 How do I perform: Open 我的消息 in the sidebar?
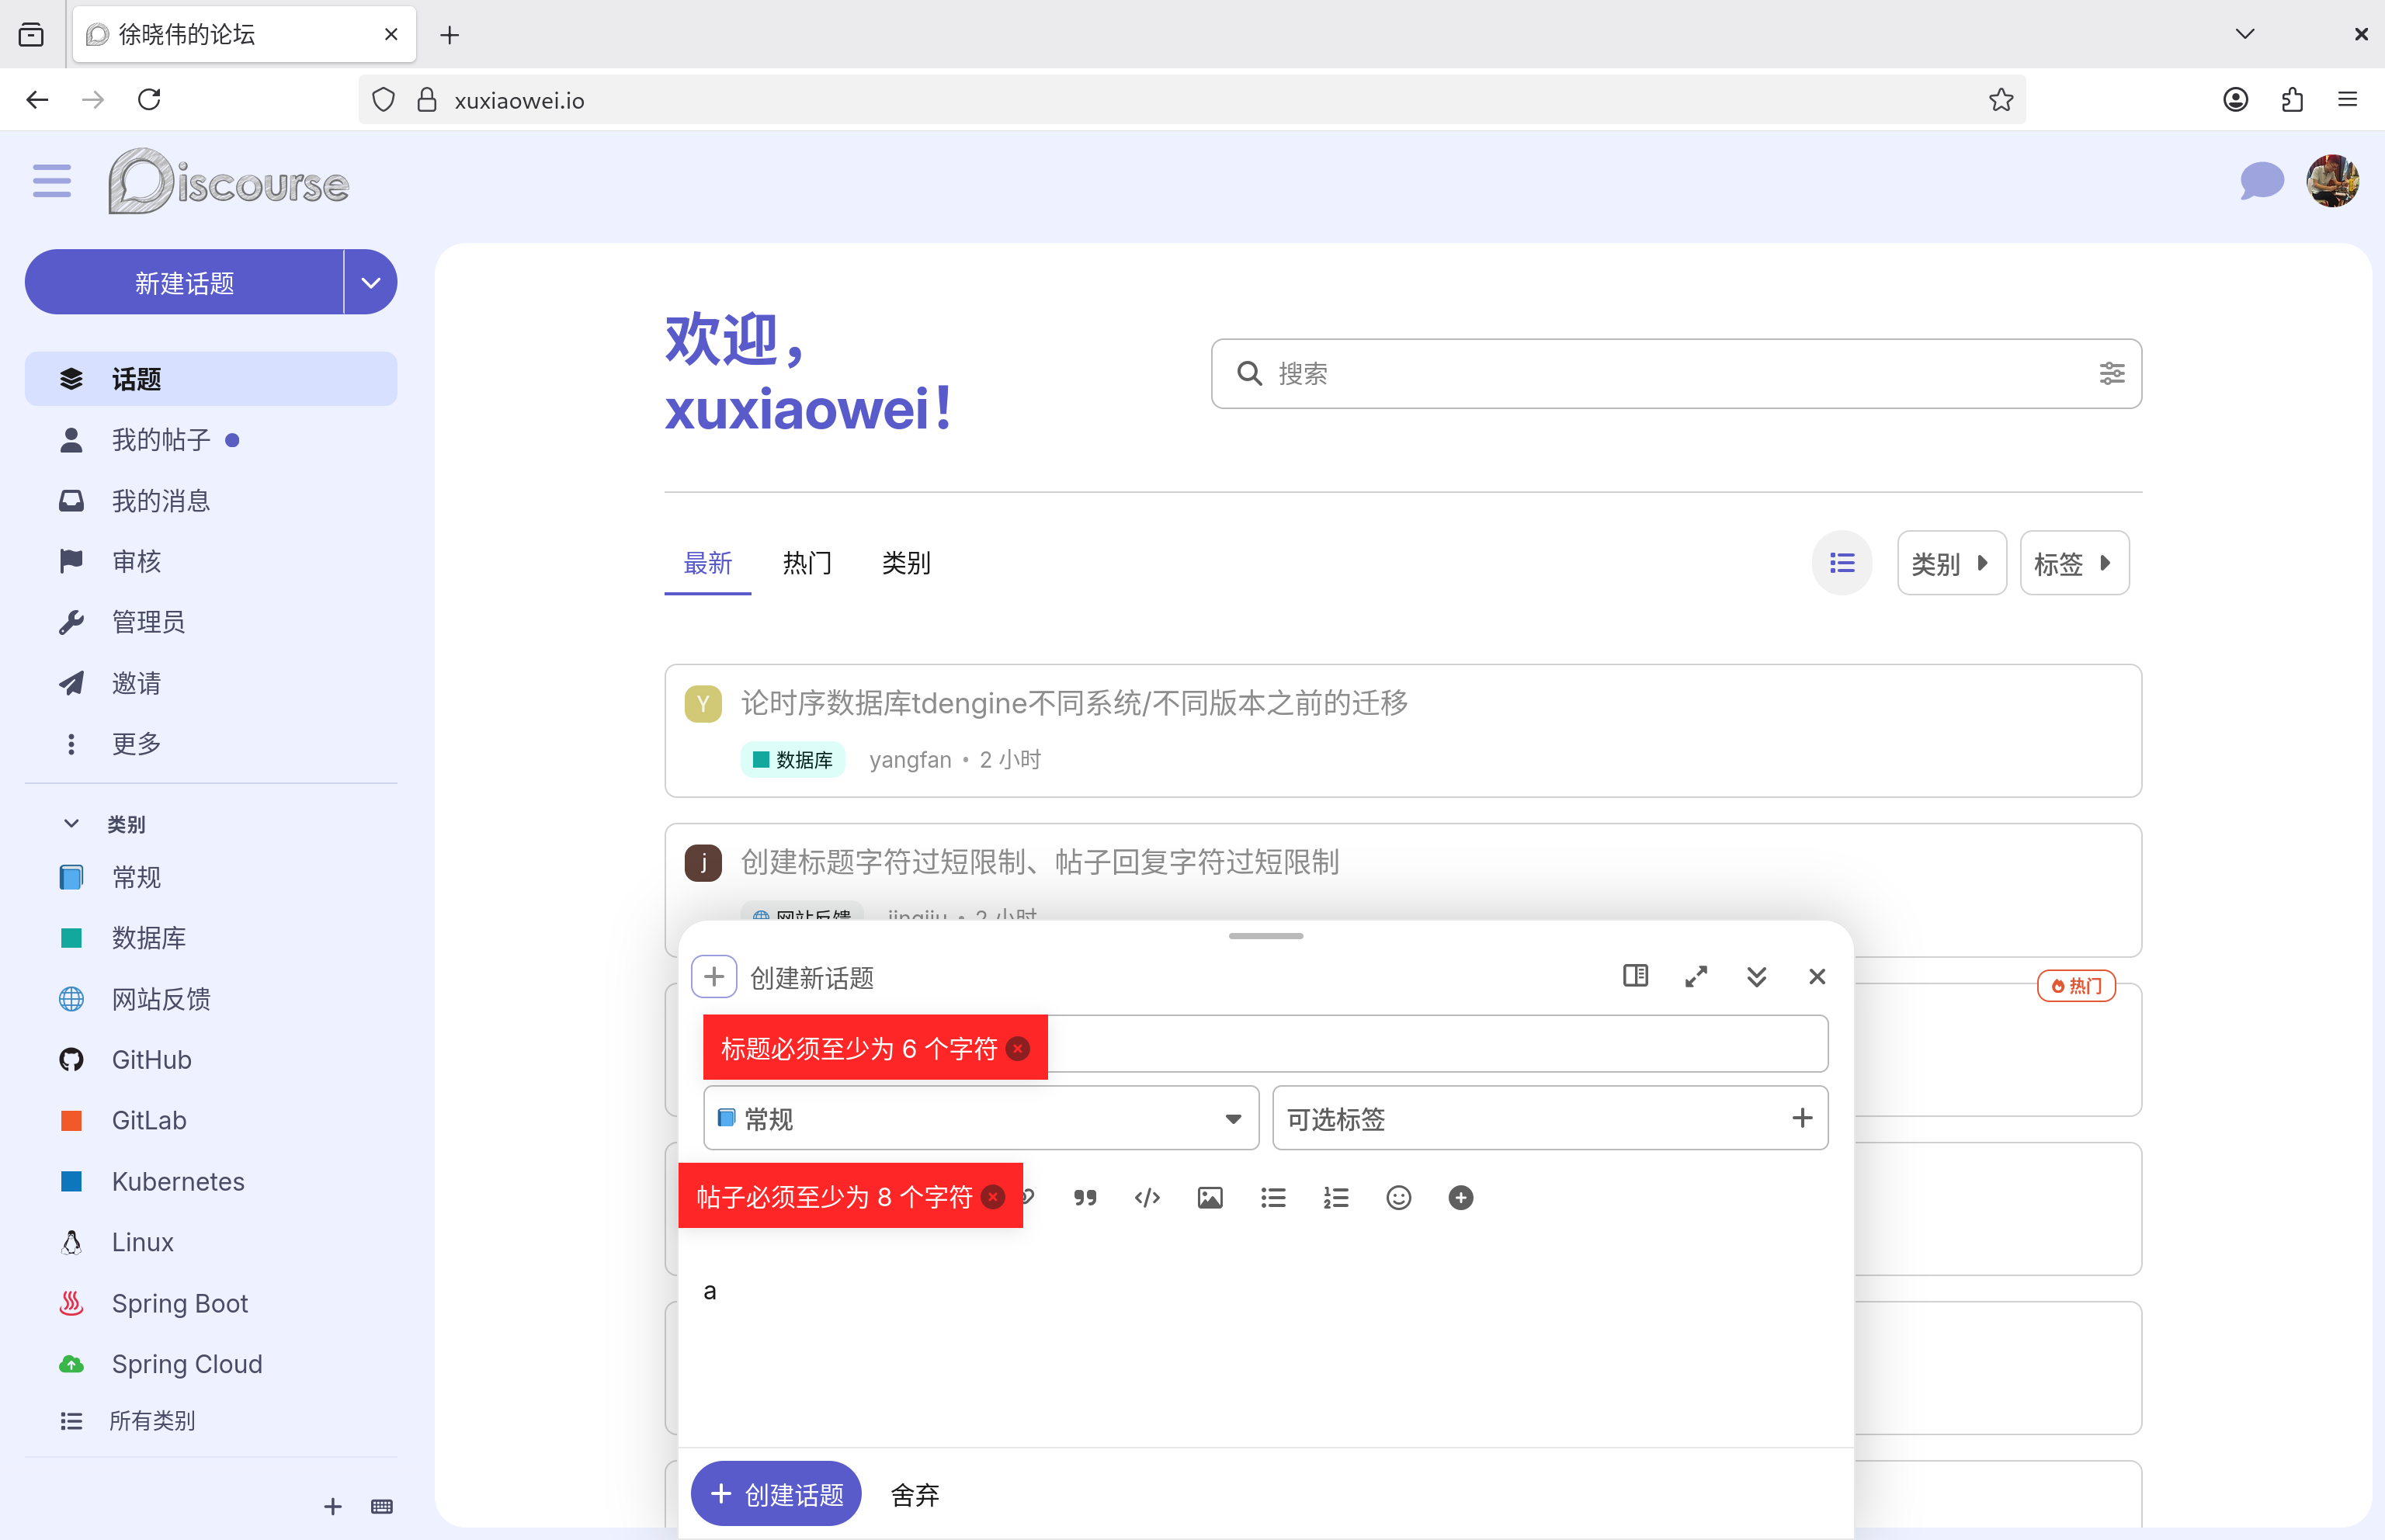point(160,500)
